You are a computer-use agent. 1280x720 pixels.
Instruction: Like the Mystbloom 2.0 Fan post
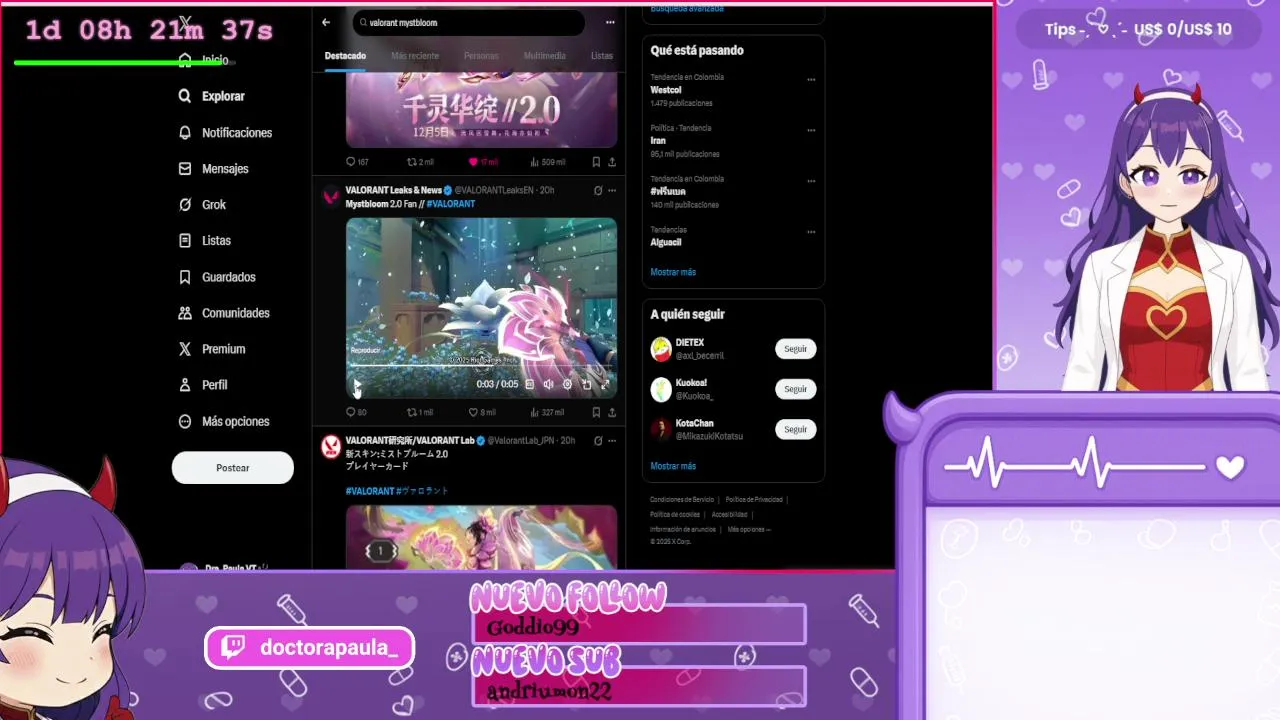point(482,412)
